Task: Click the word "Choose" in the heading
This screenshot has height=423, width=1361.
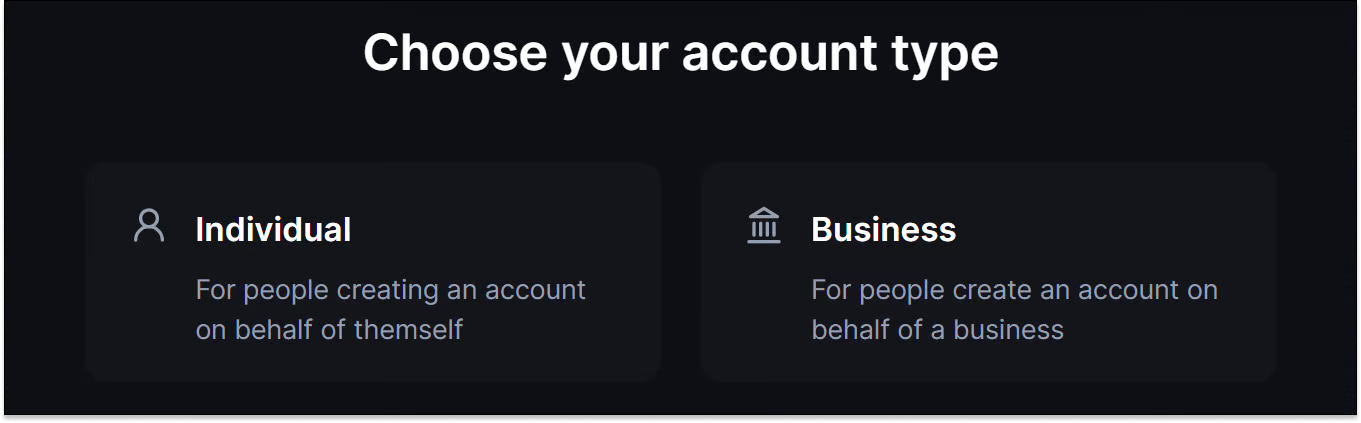Action: click(455, 52)
